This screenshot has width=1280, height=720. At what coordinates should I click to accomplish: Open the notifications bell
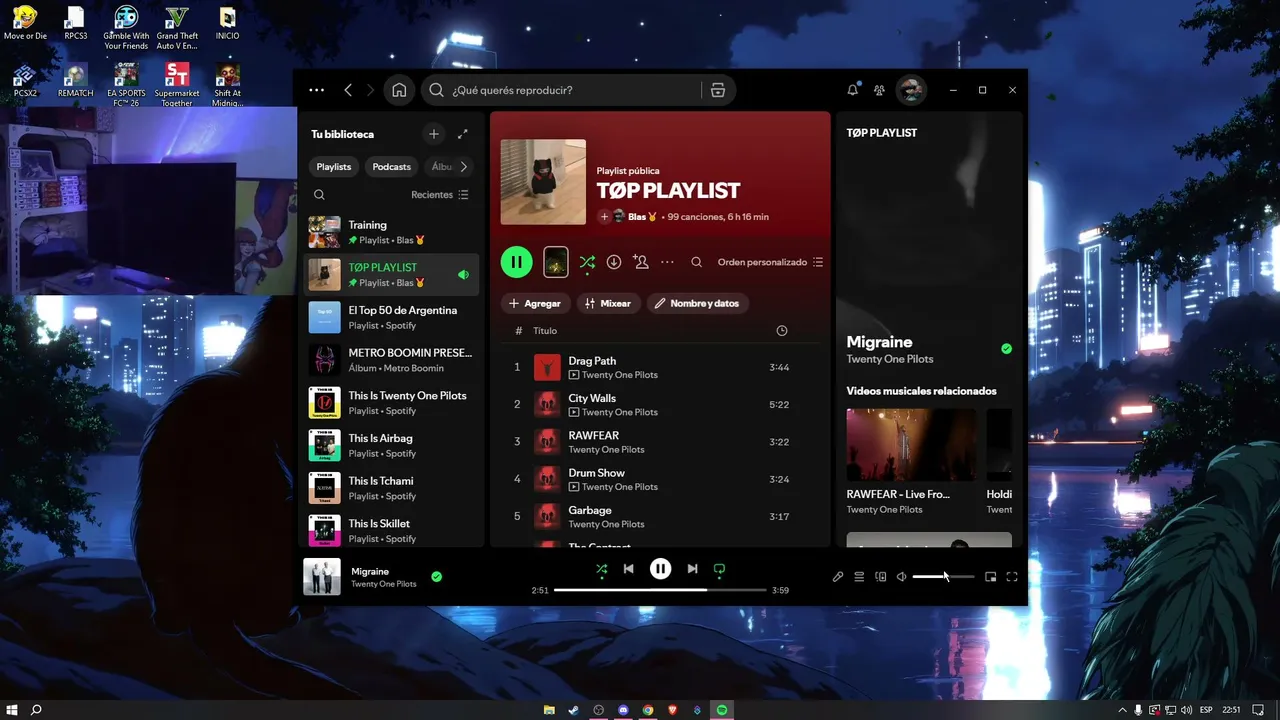(x=853, y=90)
